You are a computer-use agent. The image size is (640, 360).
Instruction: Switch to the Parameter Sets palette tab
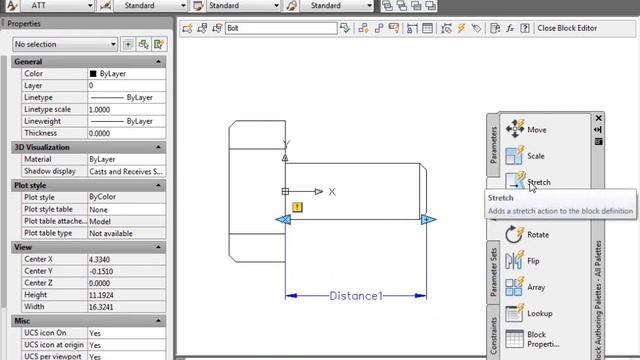493,272
